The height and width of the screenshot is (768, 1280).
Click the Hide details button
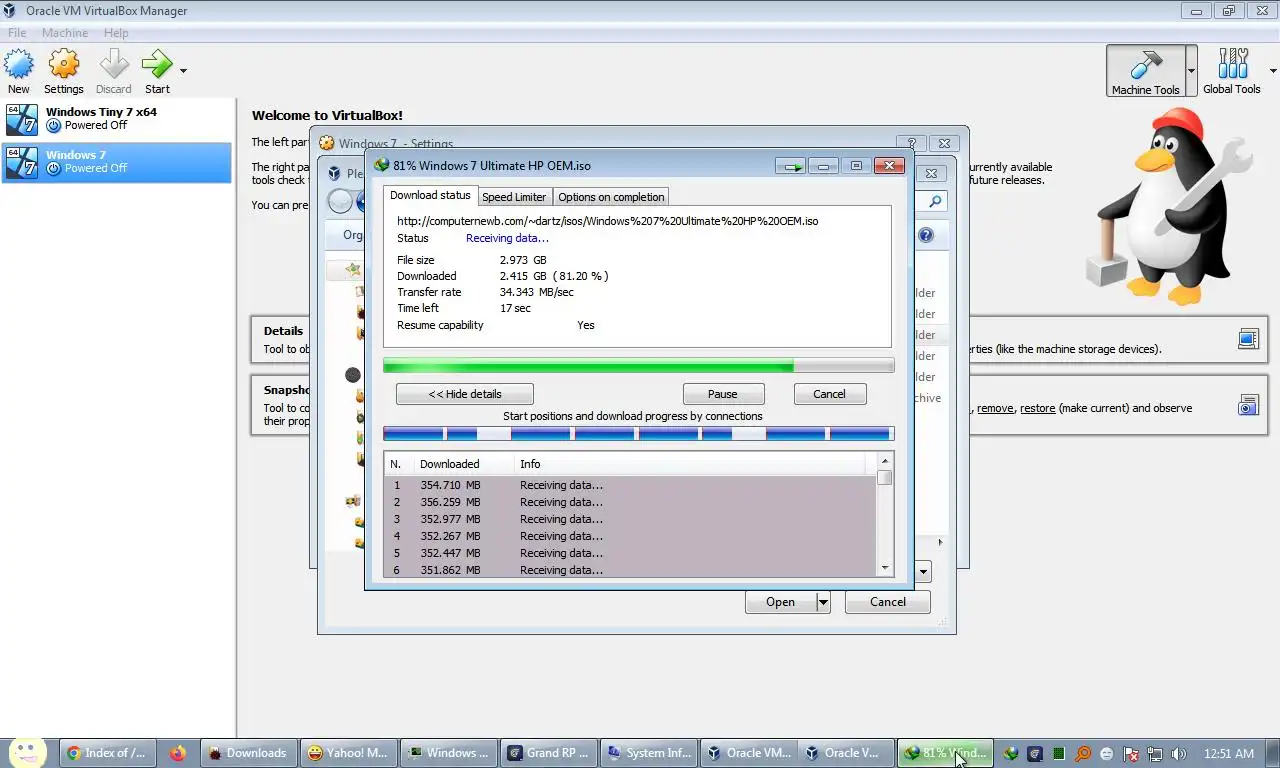[x=465, y=394]
